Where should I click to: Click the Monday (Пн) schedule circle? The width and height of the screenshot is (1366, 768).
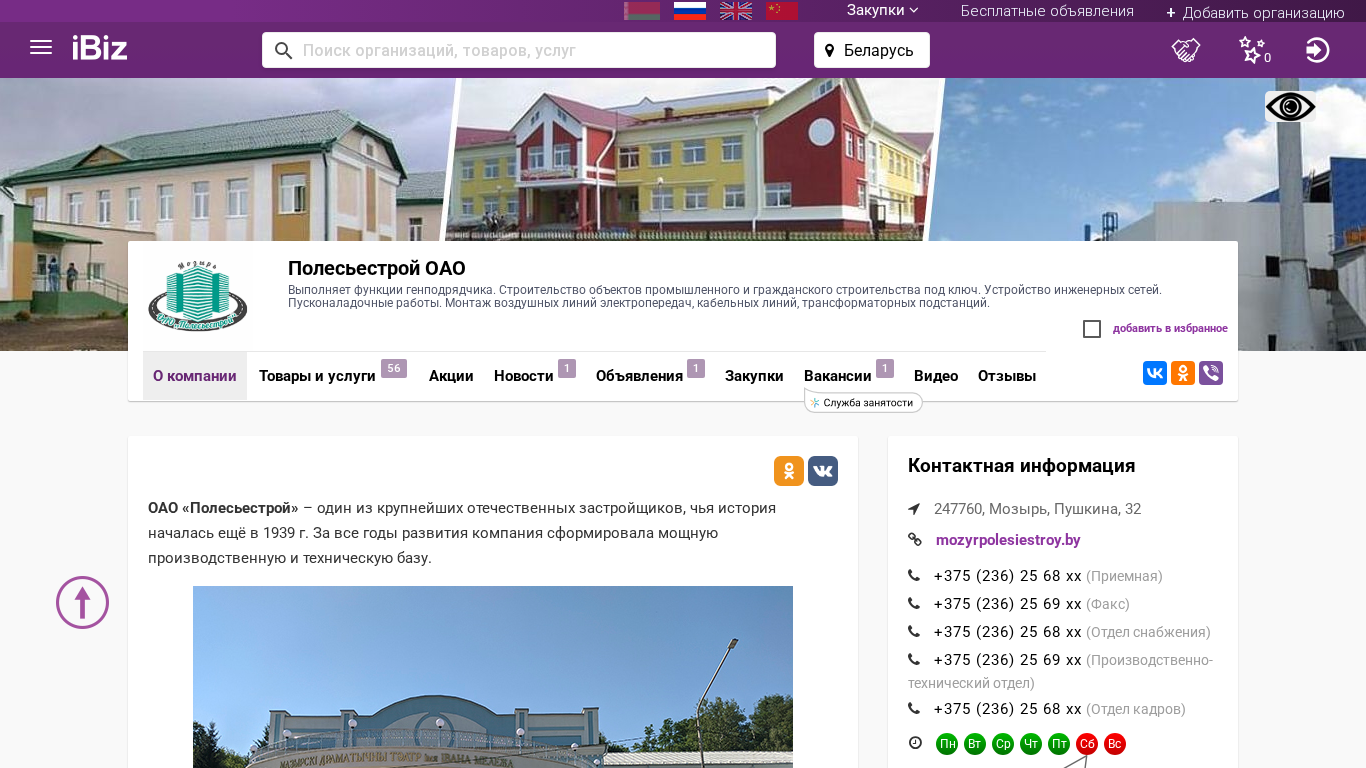pos(947,744)
